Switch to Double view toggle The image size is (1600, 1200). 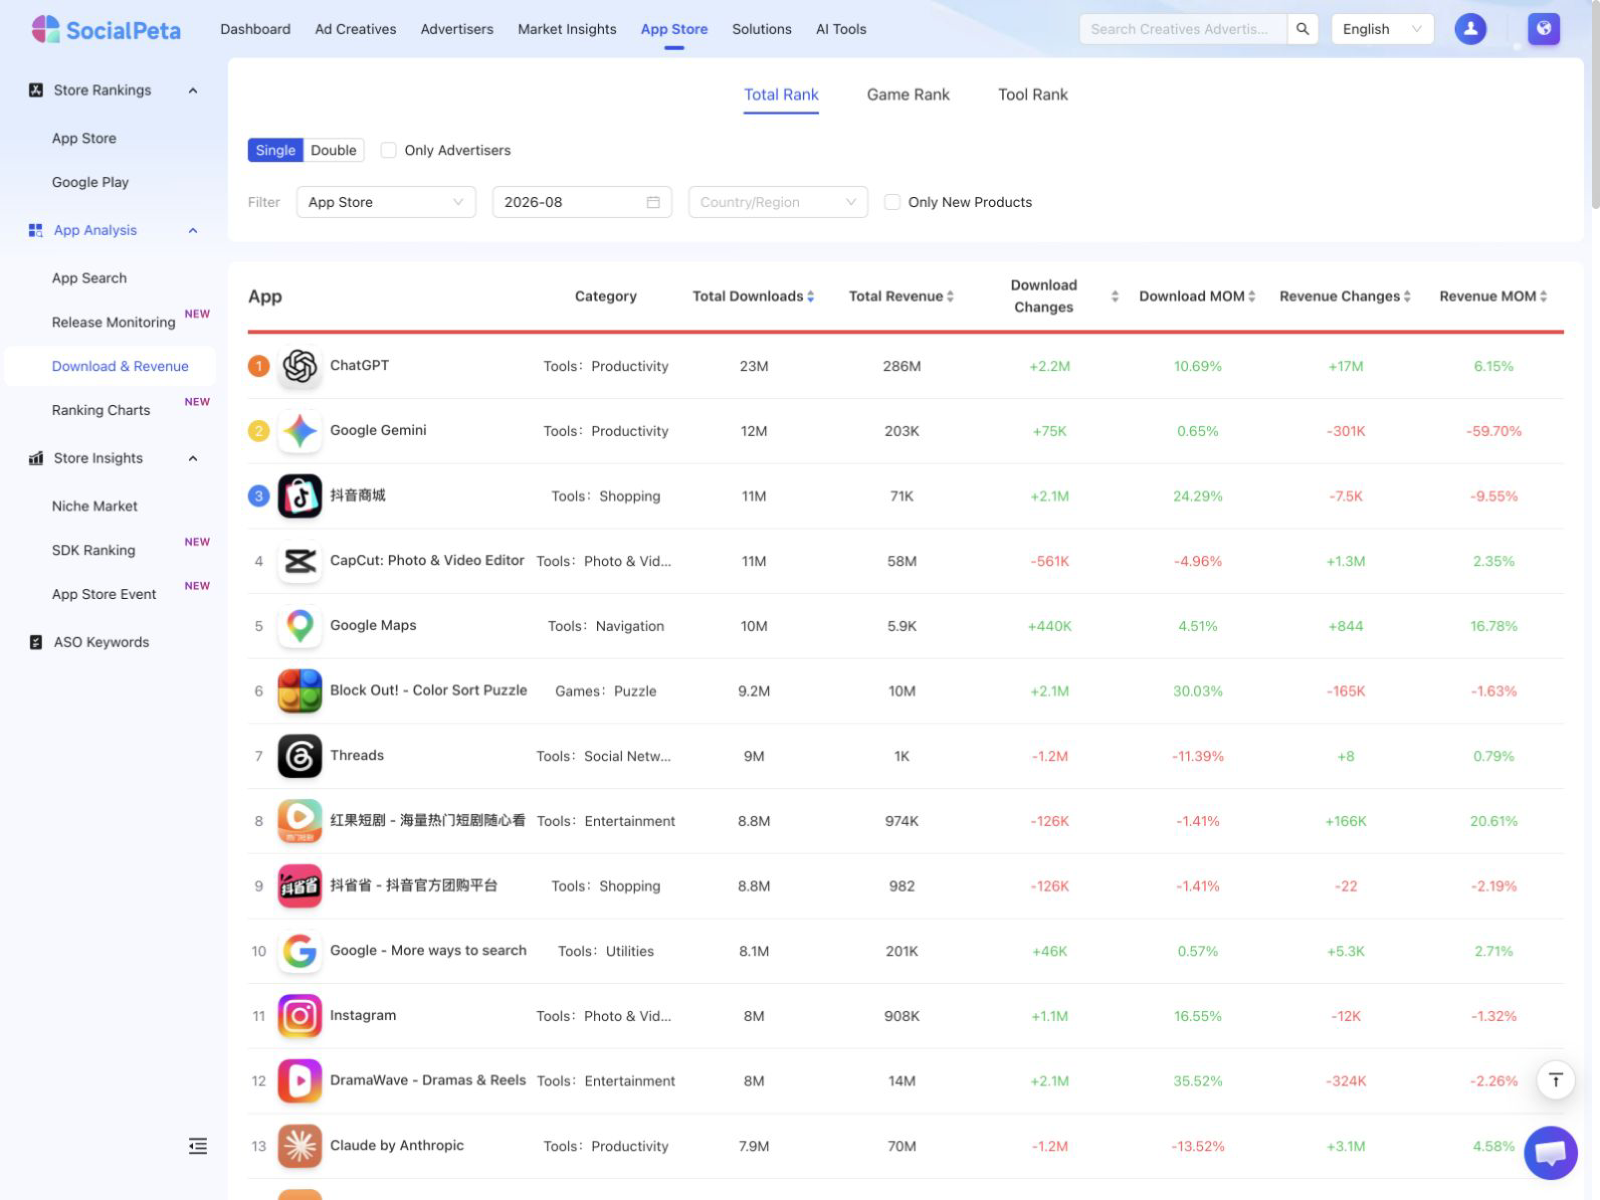click(333, 150)
